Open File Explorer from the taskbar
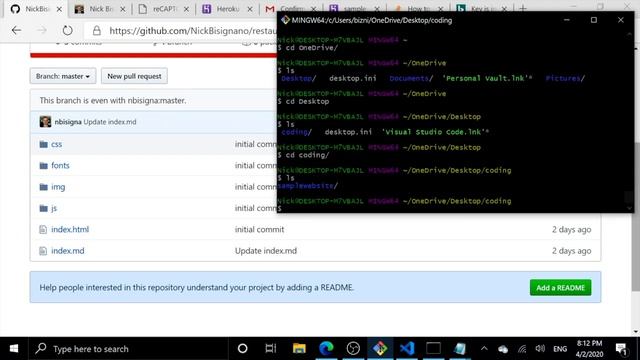 point(299,349)
